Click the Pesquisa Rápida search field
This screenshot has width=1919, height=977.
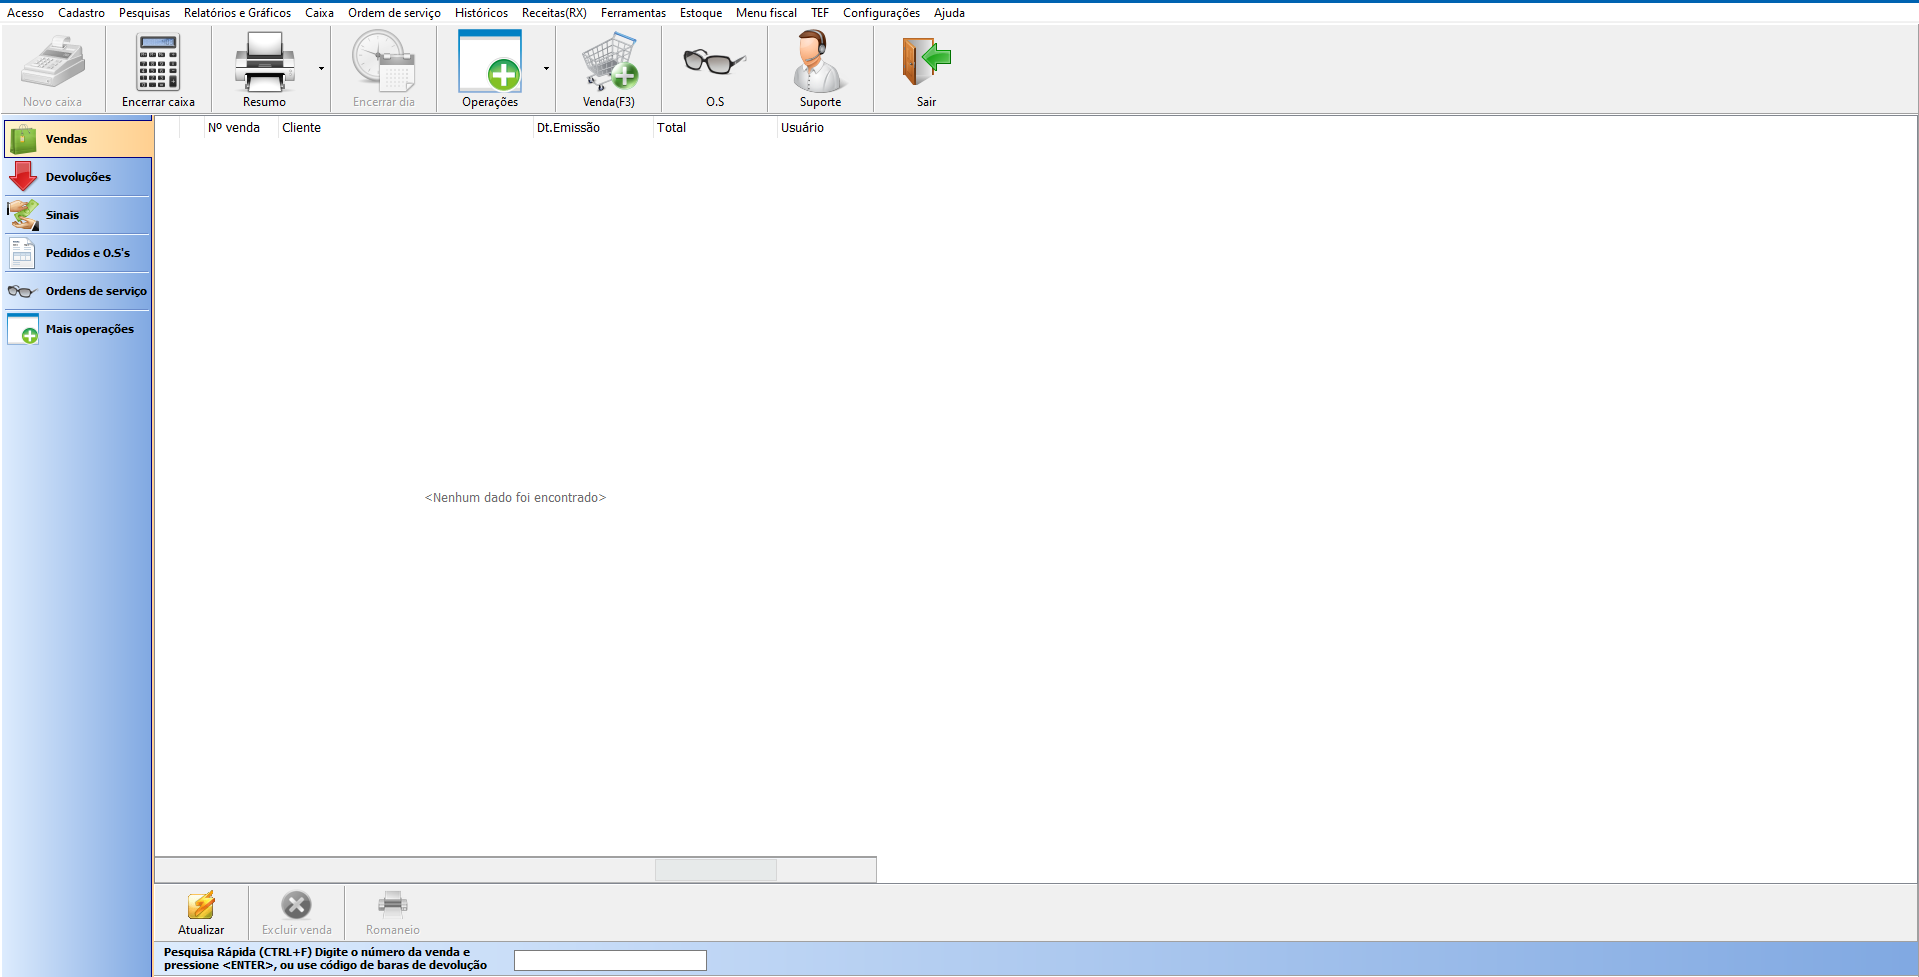(610, 960)
